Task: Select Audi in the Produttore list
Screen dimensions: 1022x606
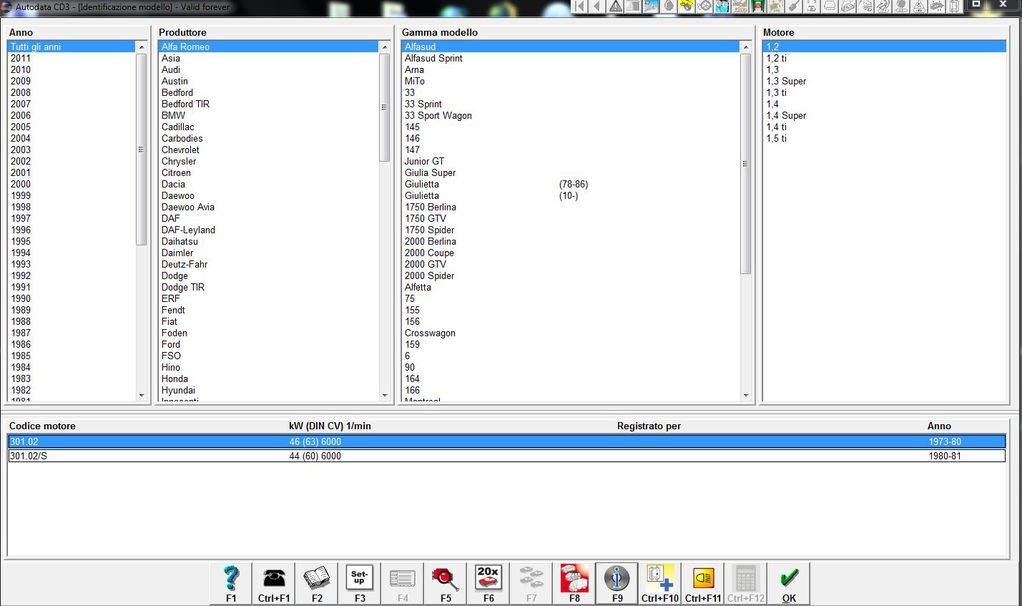Action: (269, 70)
